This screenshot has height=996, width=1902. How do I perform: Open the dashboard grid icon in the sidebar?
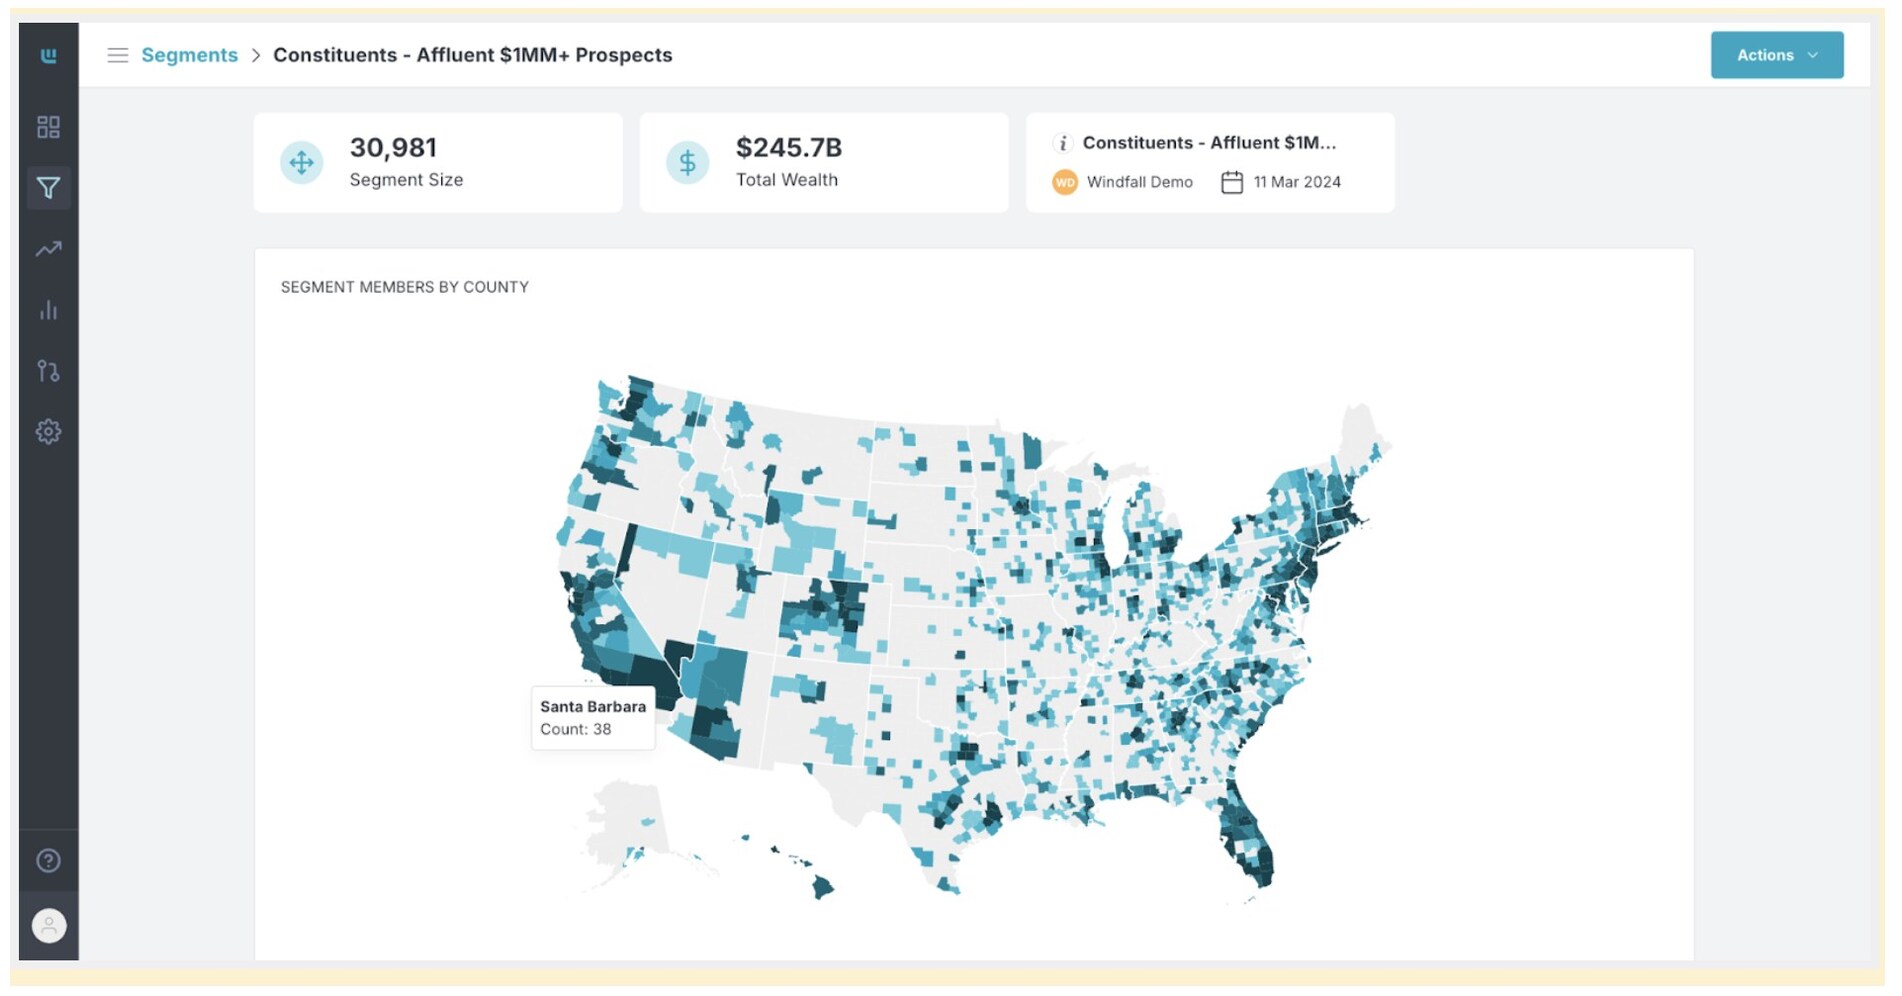click(x=48, y=127)
